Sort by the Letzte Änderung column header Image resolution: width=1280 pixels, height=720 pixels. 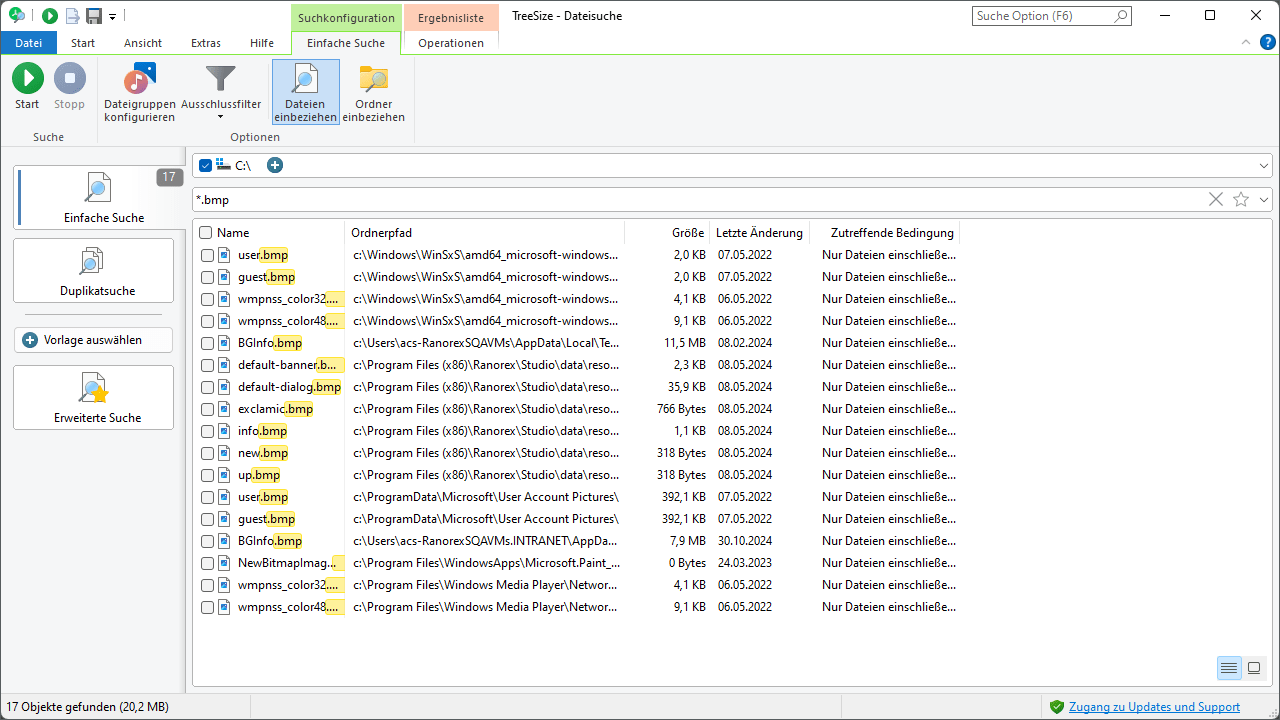click(760, 233)
